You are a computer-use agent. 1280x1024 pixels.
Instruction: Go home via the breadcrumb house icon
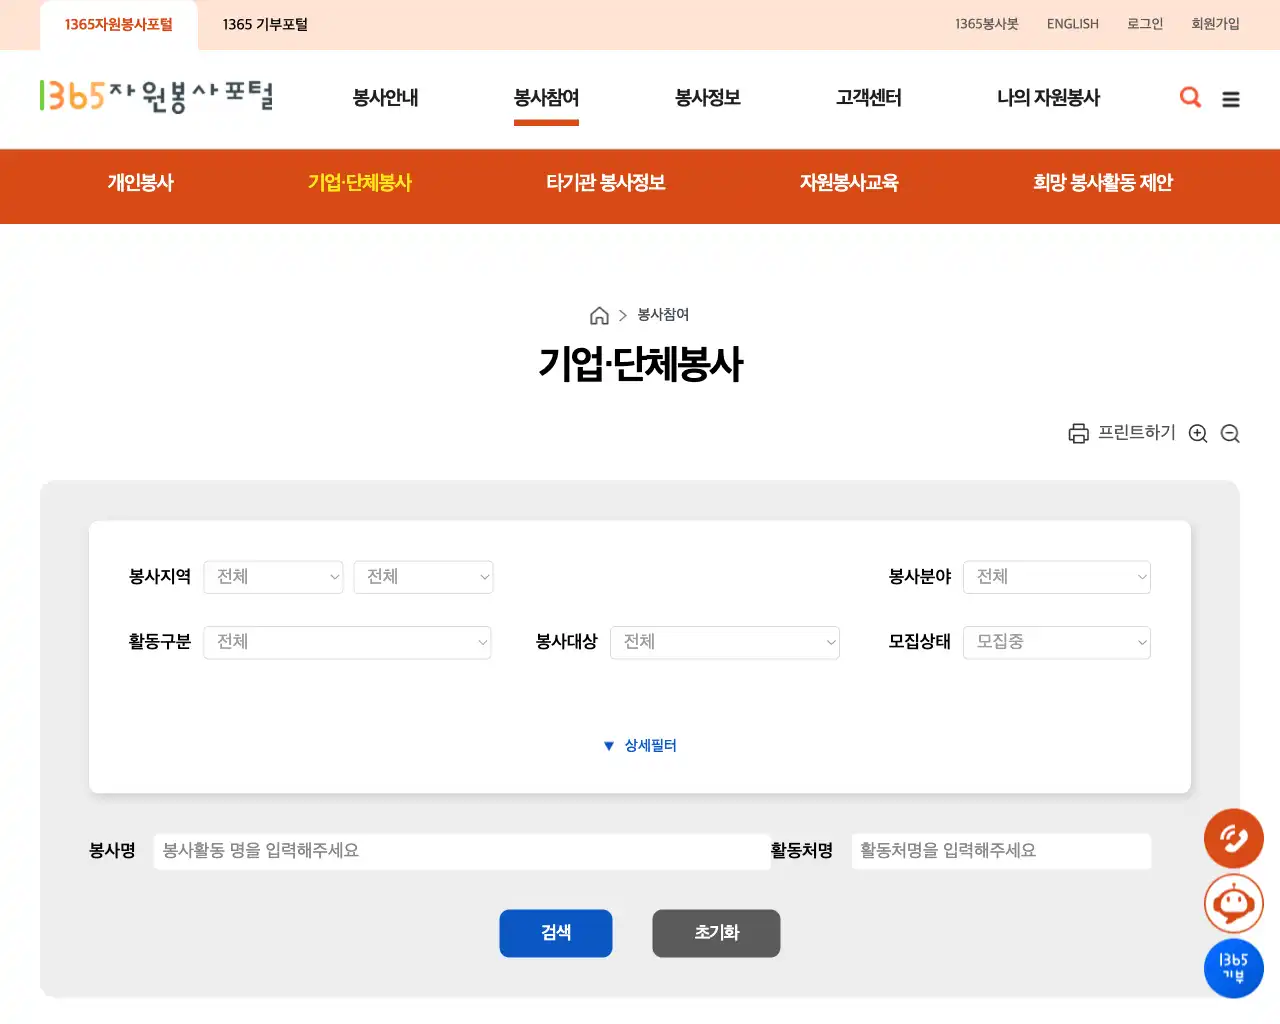(x=599, y=315)
